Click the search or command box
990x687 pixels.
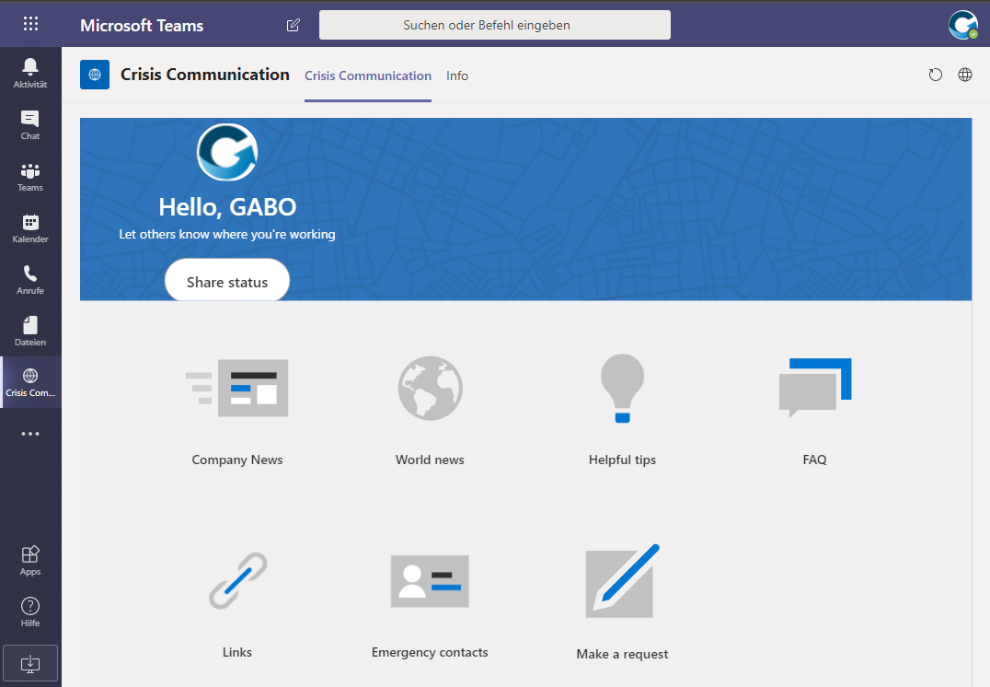tap(494, 25)
